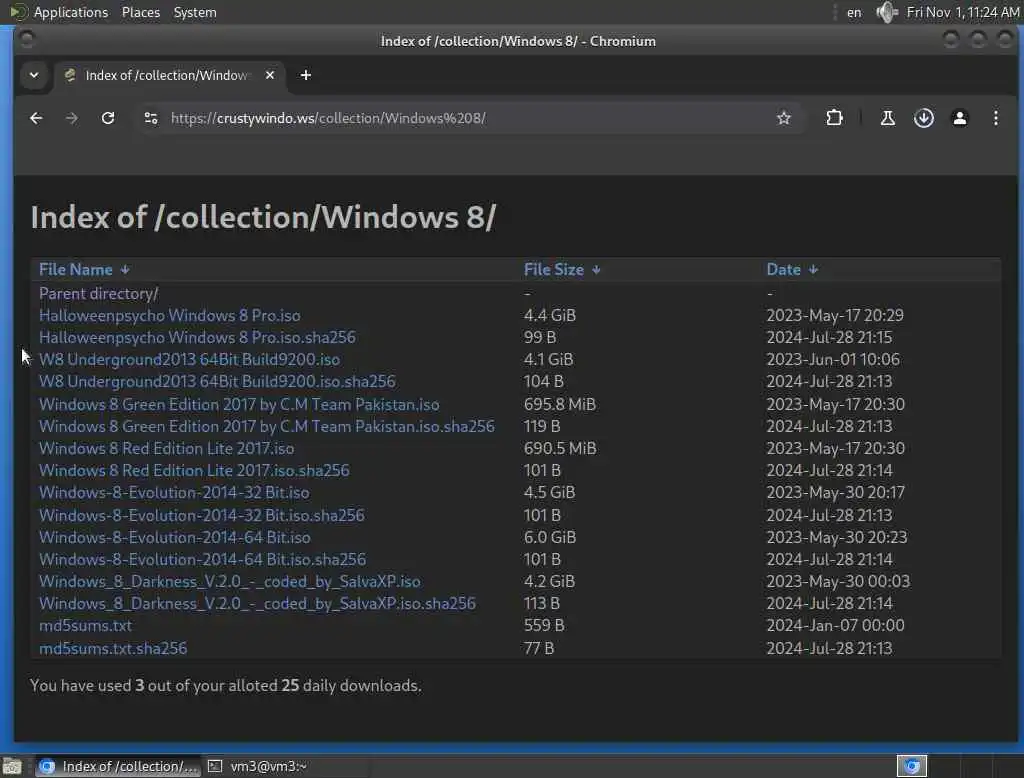Click the forward navigation arrow
This screenshot has height=778, width=1024.
(x=72, y=118)
